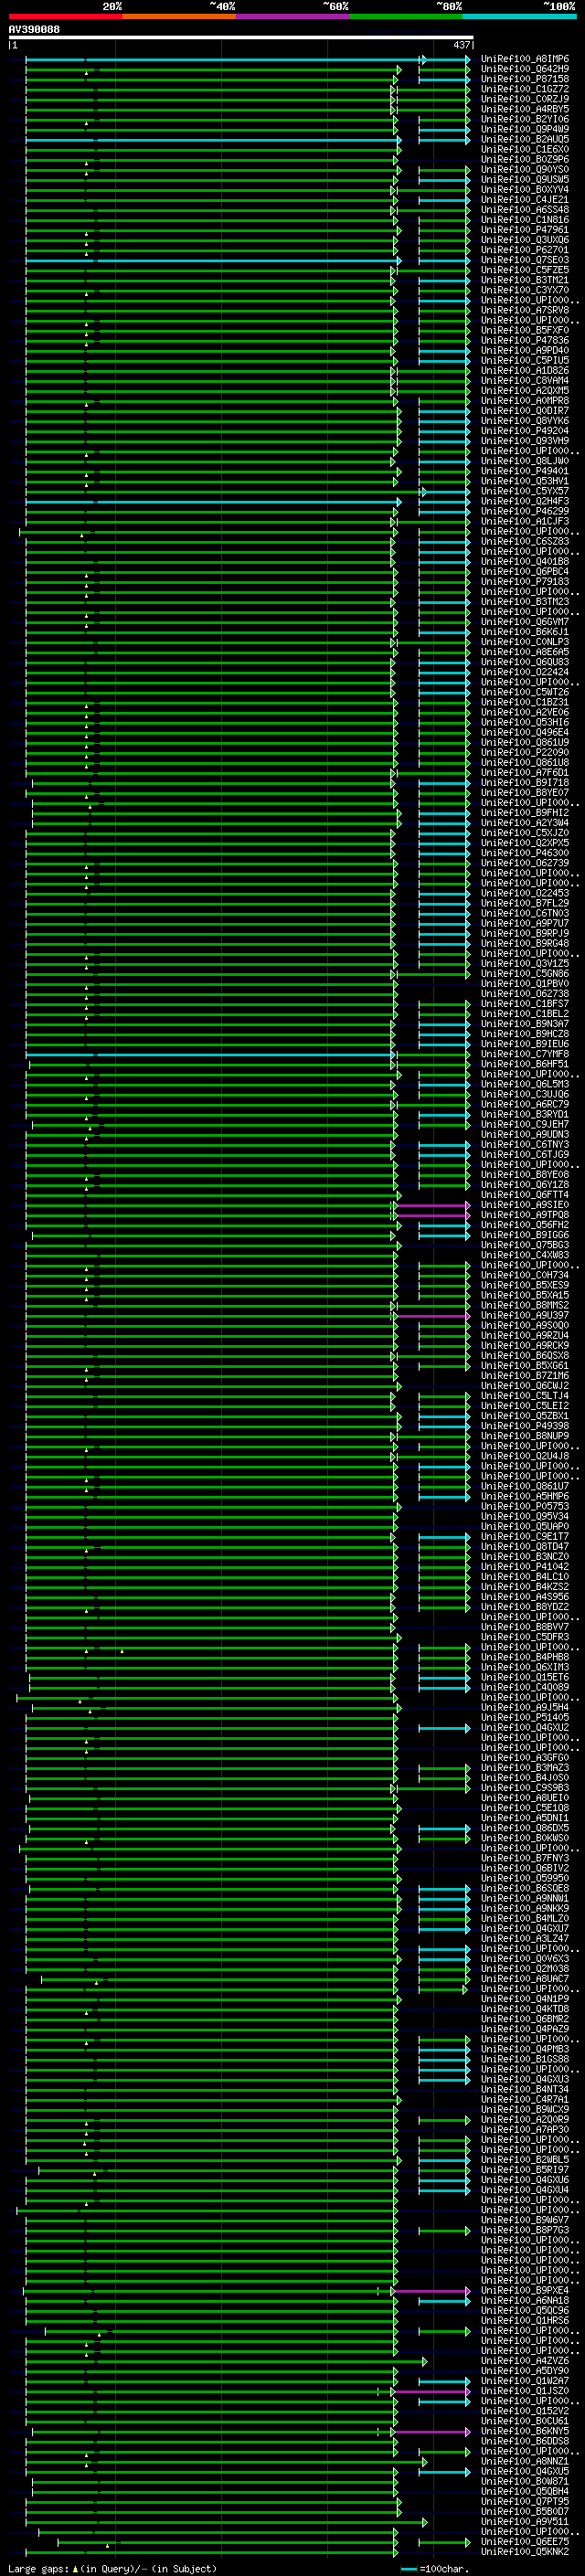This screenshot has width=585, height=2576.
Task: Select the UniRef100_B3TM21 label
Action: pos(525,280)
